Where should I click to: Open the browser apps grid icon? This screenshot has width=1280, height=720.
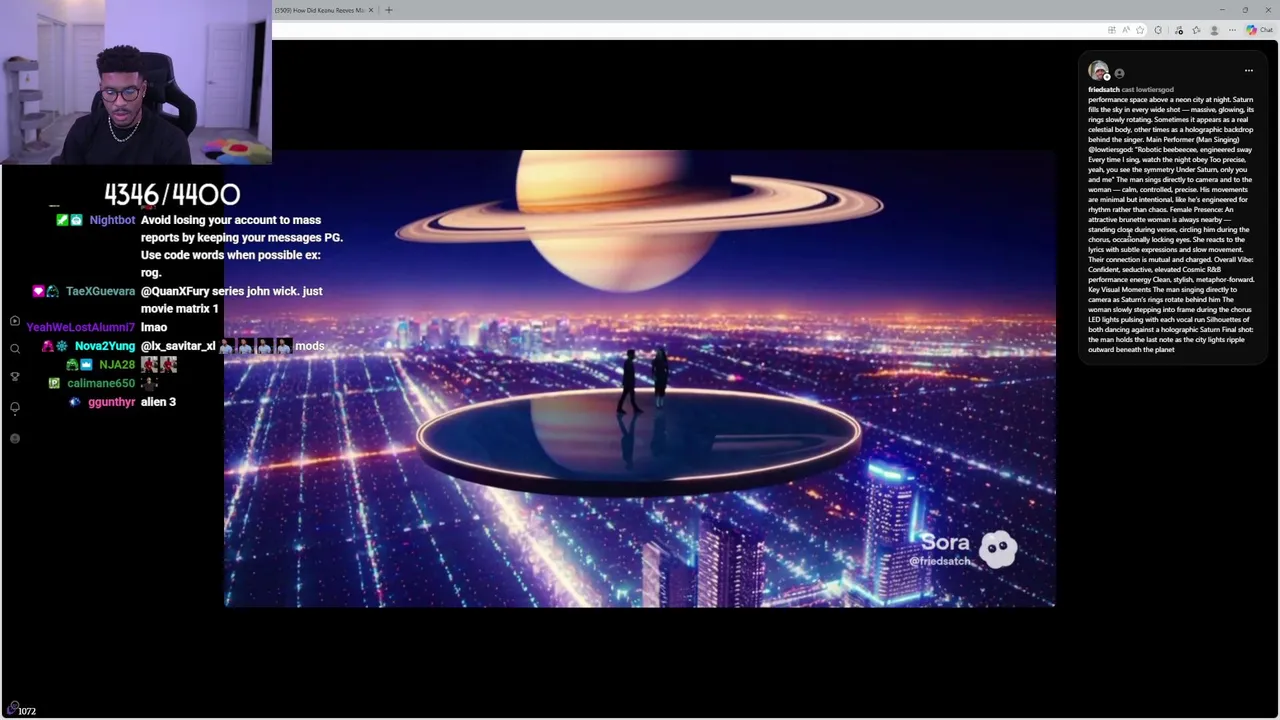click(1111, 30)
